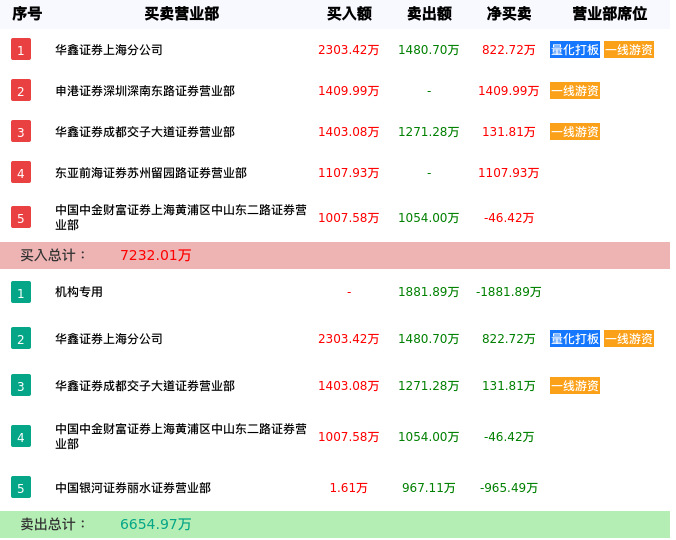The width and height of the screenshot is (676, 540).
Task: Select sell amount 1271.28万 in buy list
Action: pos(429,132)
